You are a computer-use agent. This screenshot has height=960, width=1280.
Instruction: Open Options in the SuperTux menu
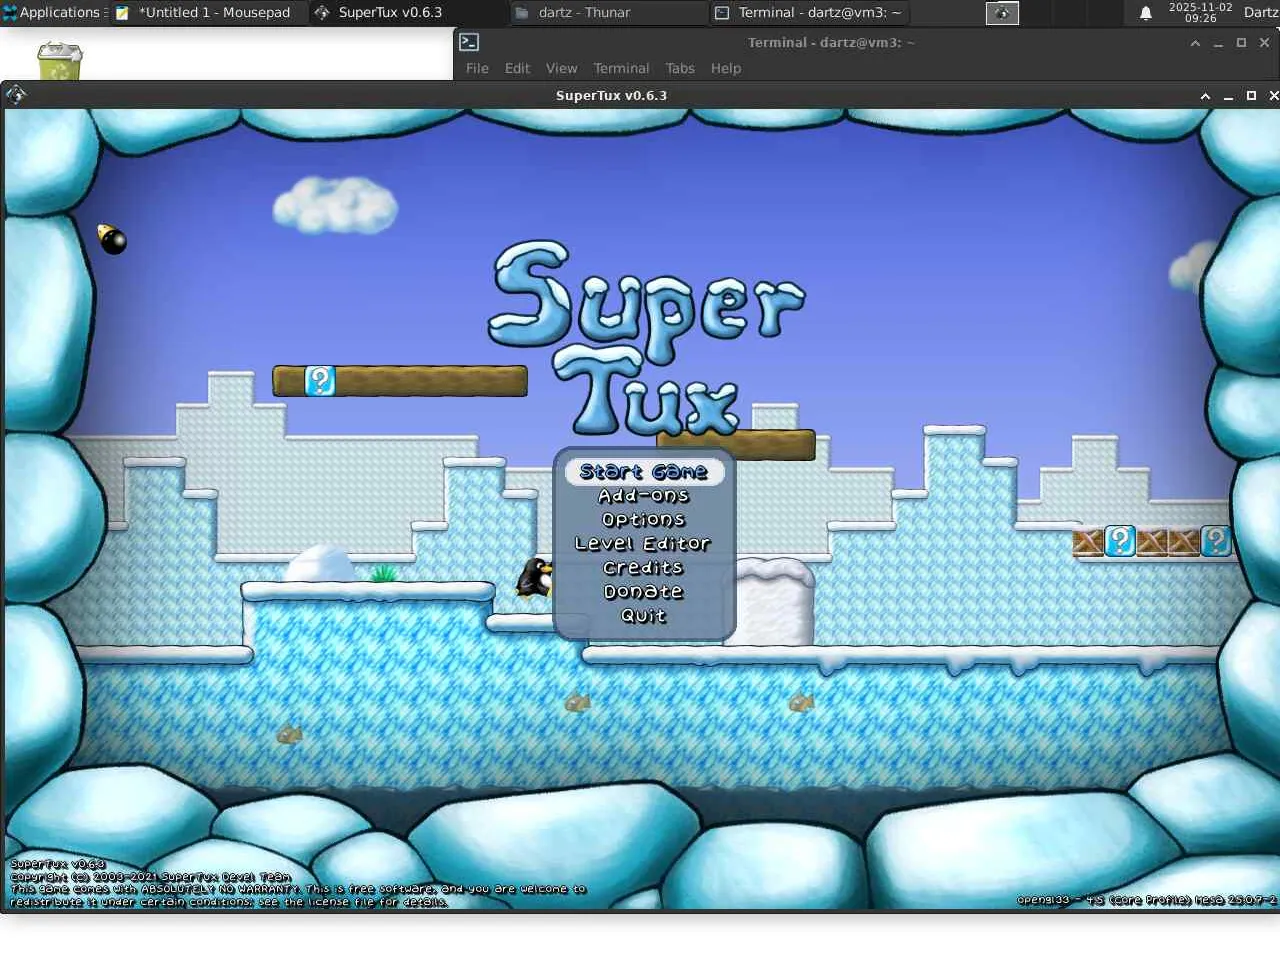coord(644,520)
